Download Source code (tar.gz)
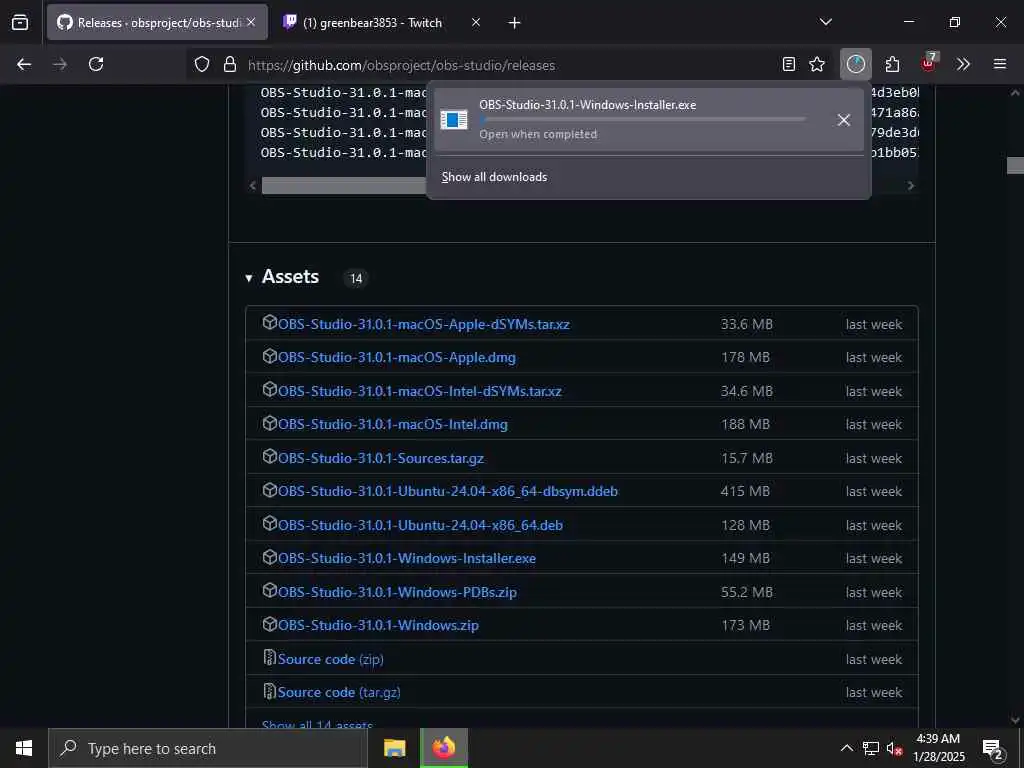 [339, 692]
